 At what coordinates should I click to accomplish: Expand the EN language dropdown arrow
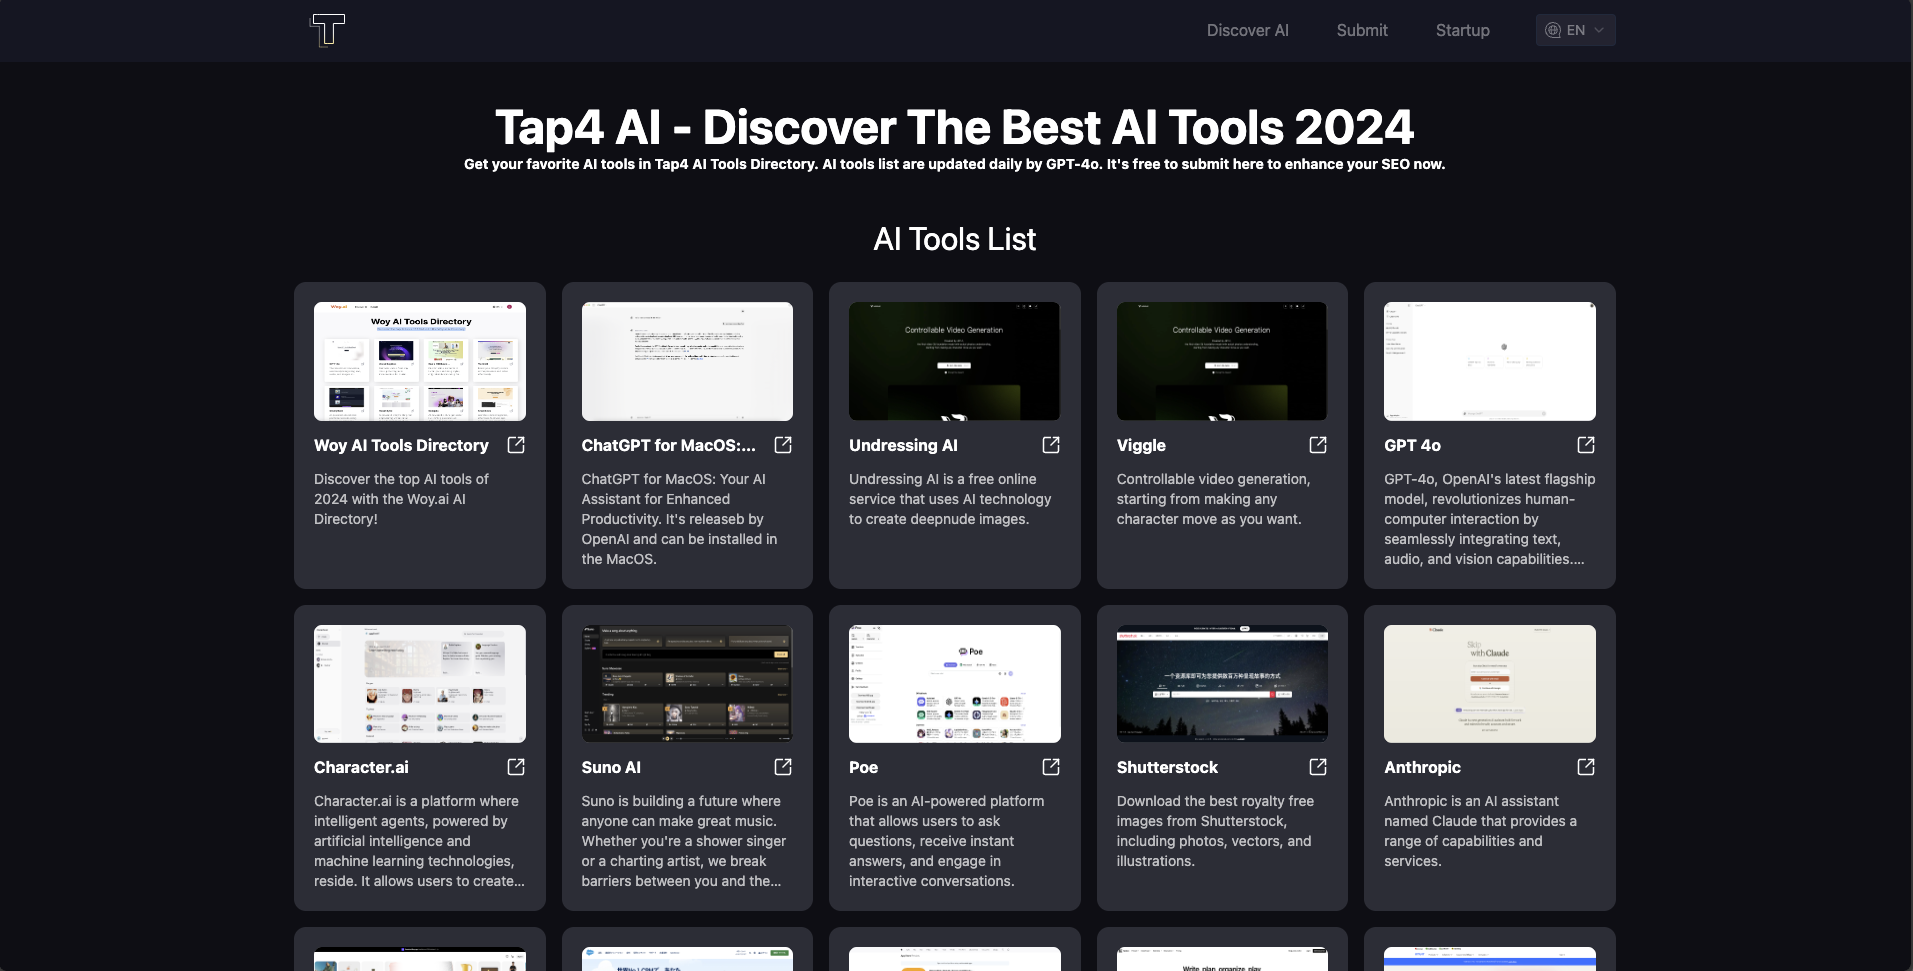point(1599,30)
